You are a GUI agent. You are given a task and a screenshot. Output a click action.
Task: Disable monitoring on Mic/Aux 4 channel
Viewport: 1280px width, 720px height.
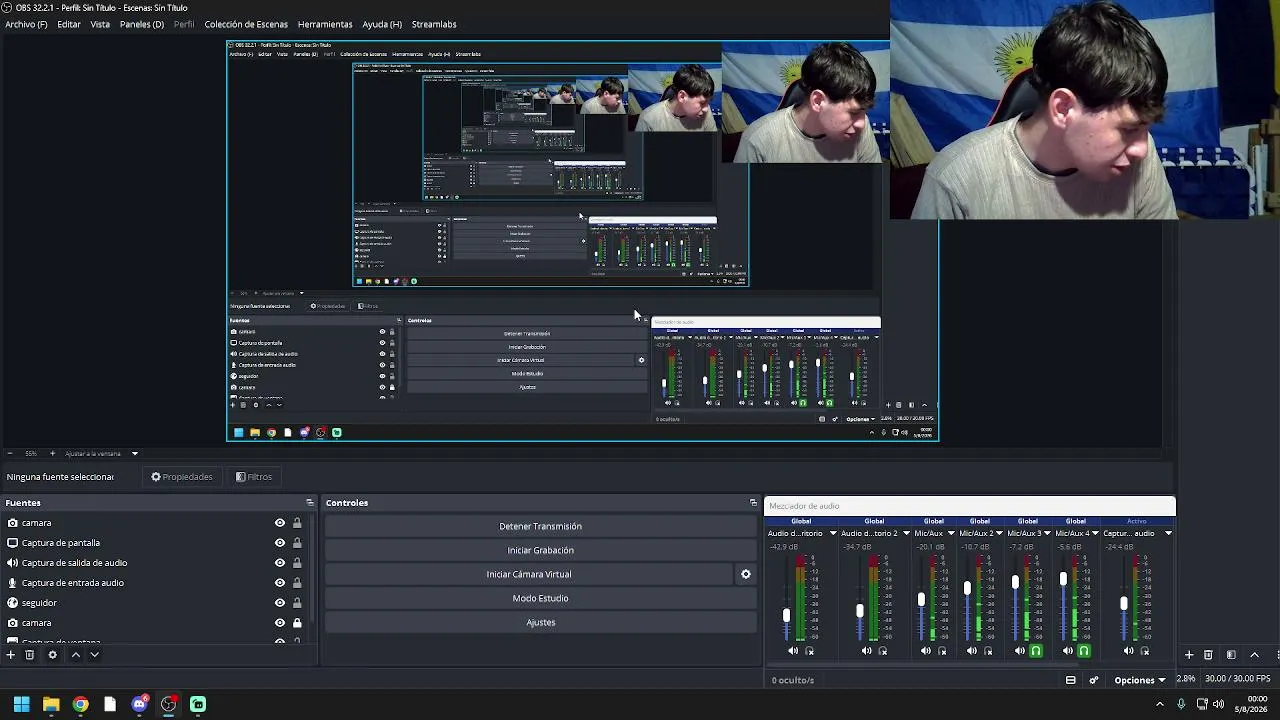(x=1084, y=651)
